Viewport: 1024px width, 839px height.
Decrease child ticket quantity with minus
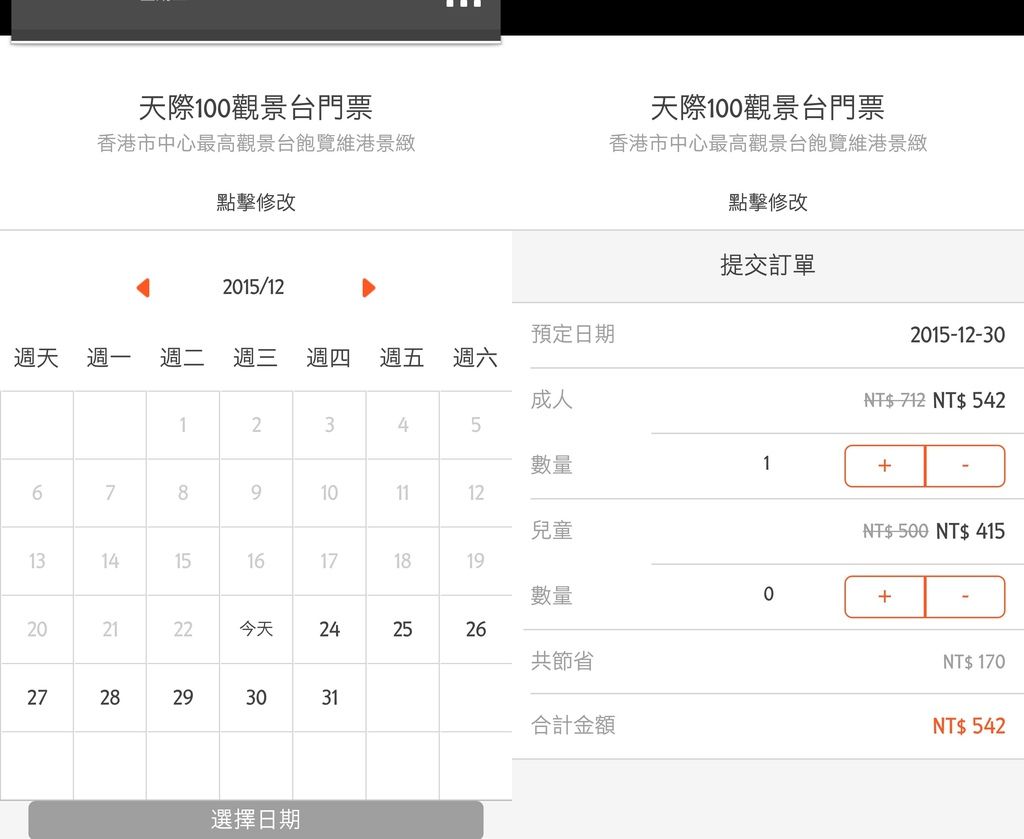965,596
